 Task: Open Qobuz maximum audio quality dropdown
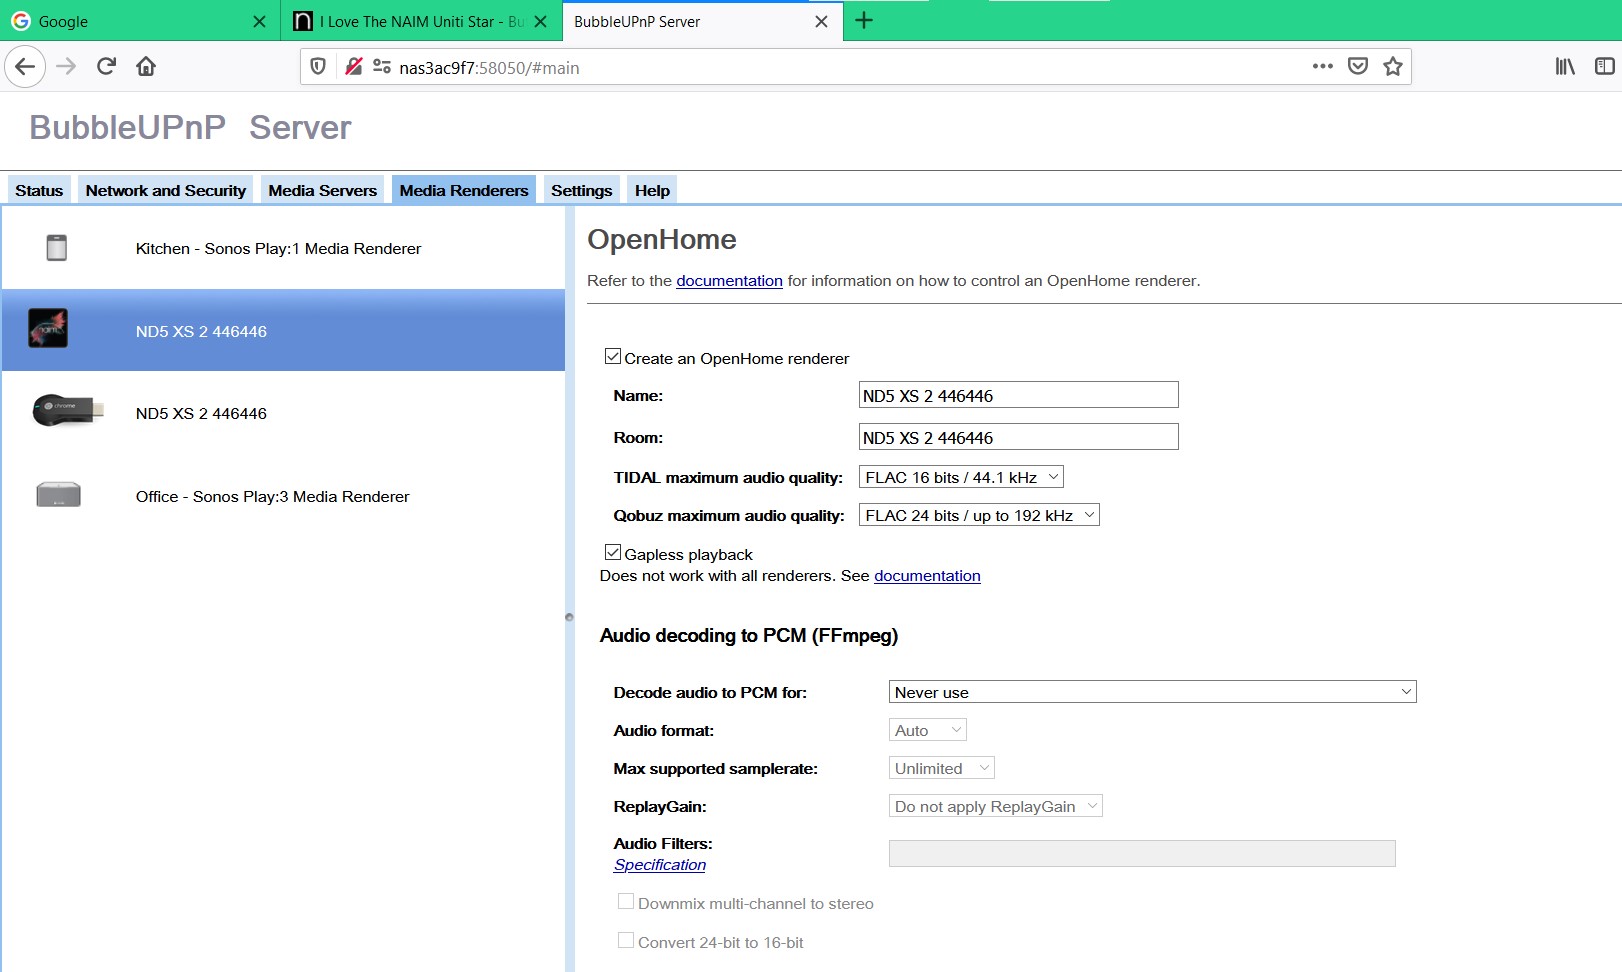tap(978, 516)
